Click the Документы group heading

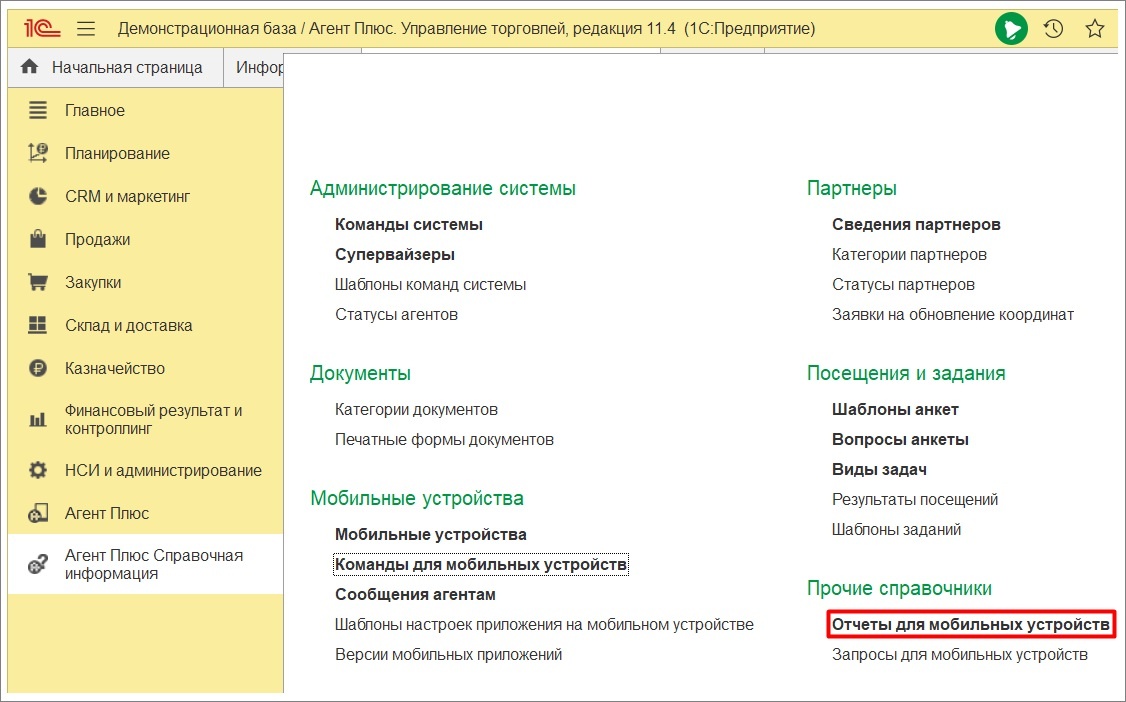(x=360, y=374)
